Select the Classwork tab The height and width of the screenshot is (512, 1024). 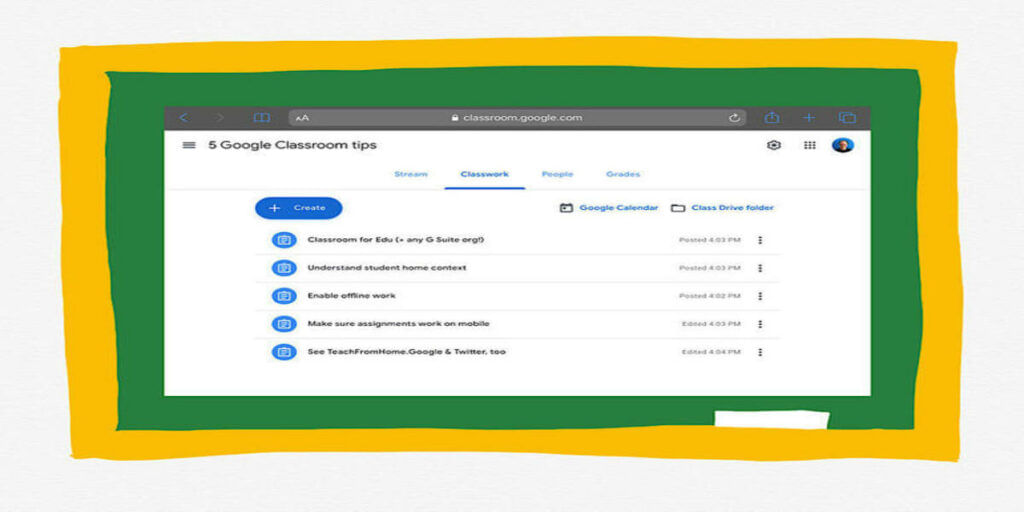(x=485, y=174)
